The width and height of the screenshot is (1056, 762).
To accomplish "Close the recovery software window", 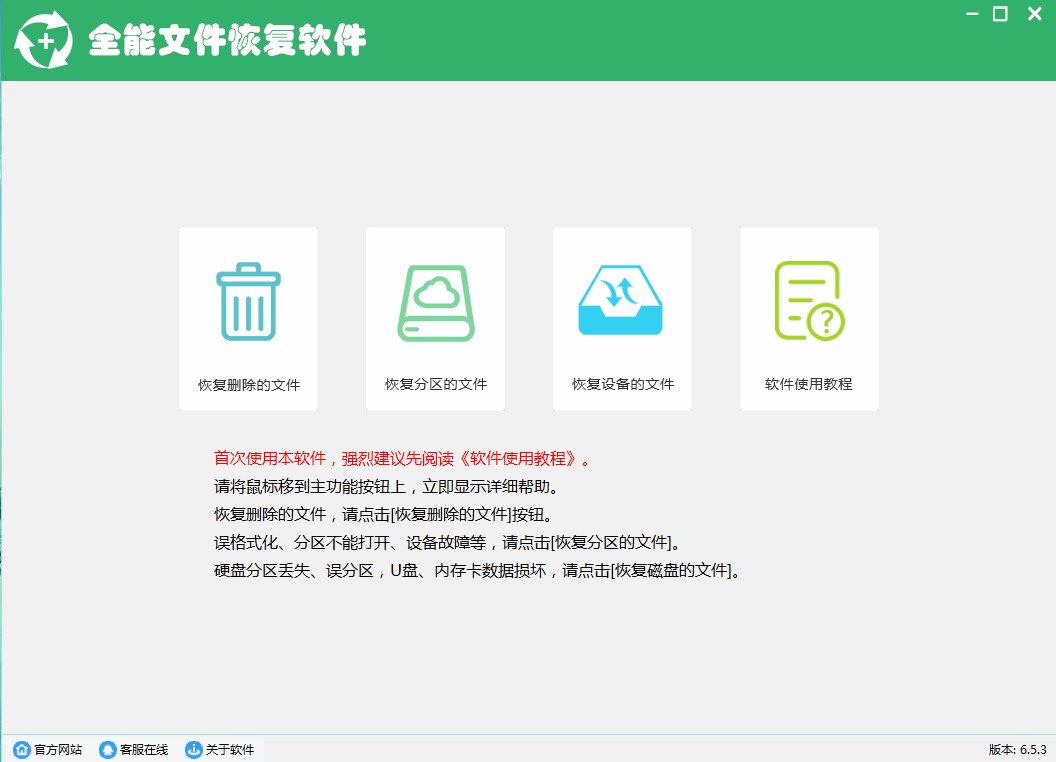I will (x=1035, y=13).
